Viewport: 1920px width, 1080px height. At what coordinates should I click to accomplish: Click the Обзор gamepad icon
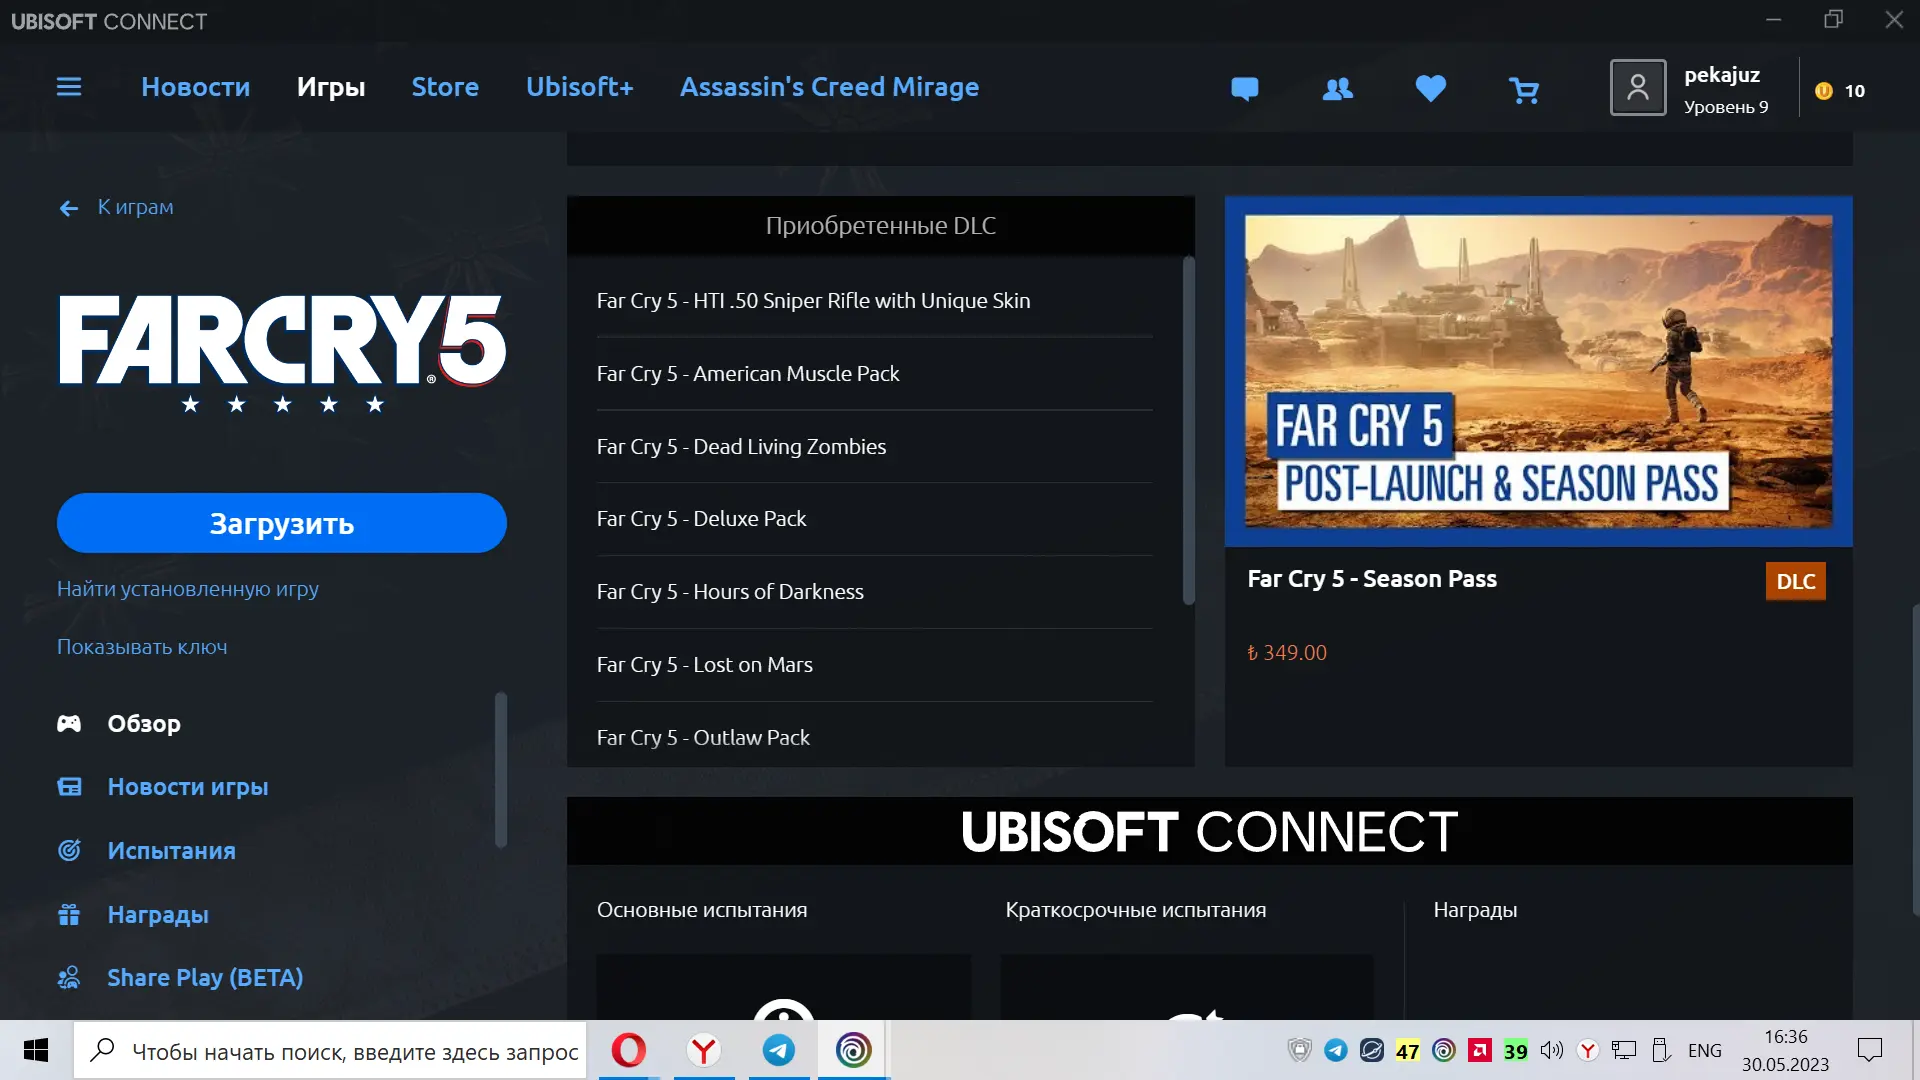[69, 723]
